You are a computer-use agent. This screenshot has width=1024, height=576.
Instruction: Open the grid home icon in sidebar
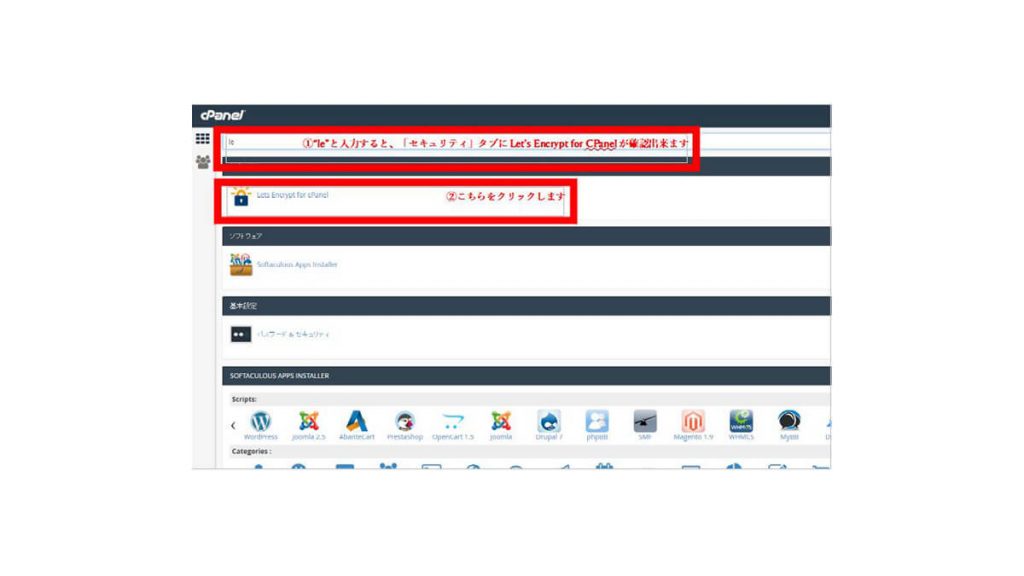pos(203,139)
